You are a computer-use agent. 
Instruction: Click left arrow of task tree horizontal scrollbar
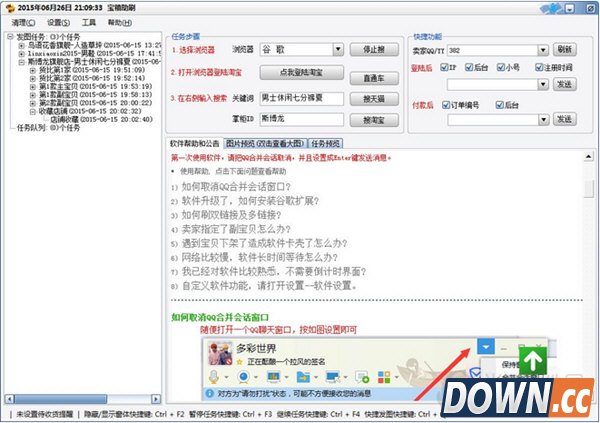pyautogui.click(x=10, y=399)
